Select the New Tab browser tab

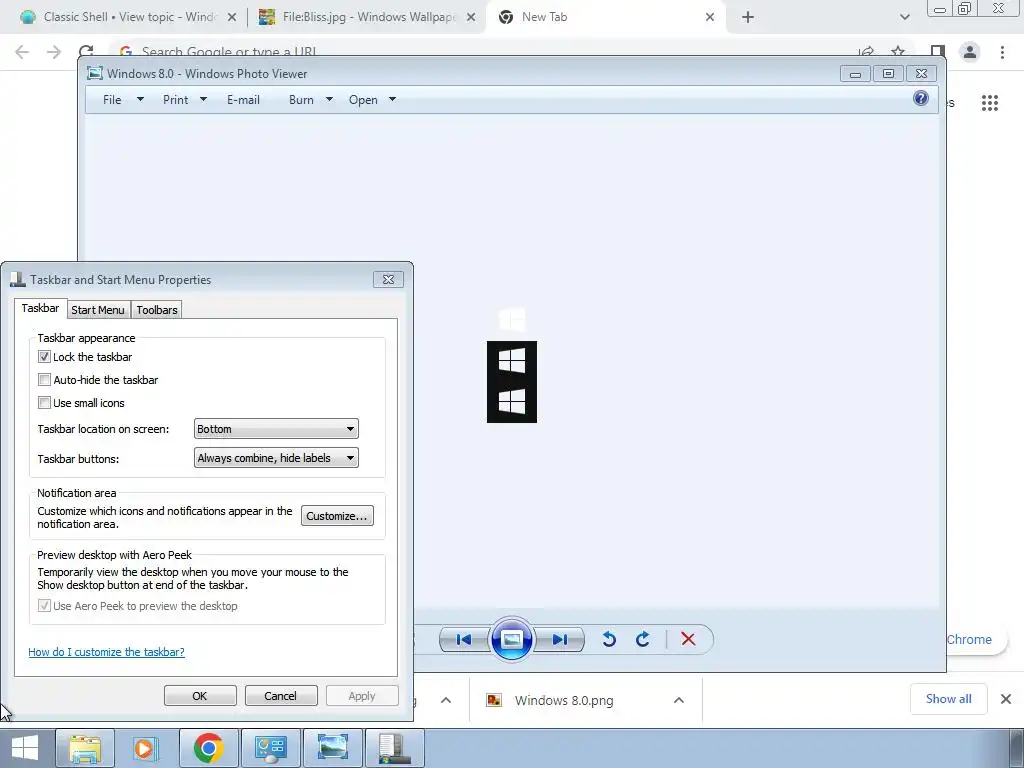click(x=605, y=17)
